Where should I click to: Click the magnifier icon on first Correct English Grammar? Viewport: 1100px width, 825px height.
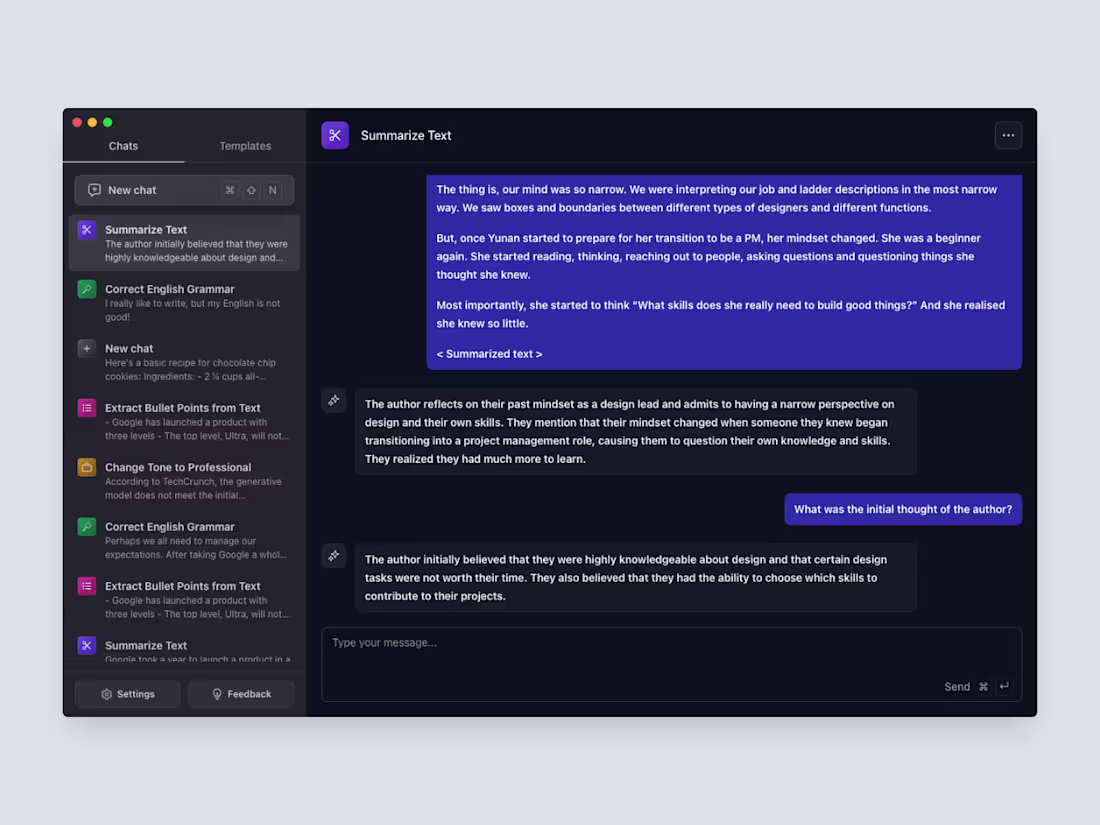87,289
